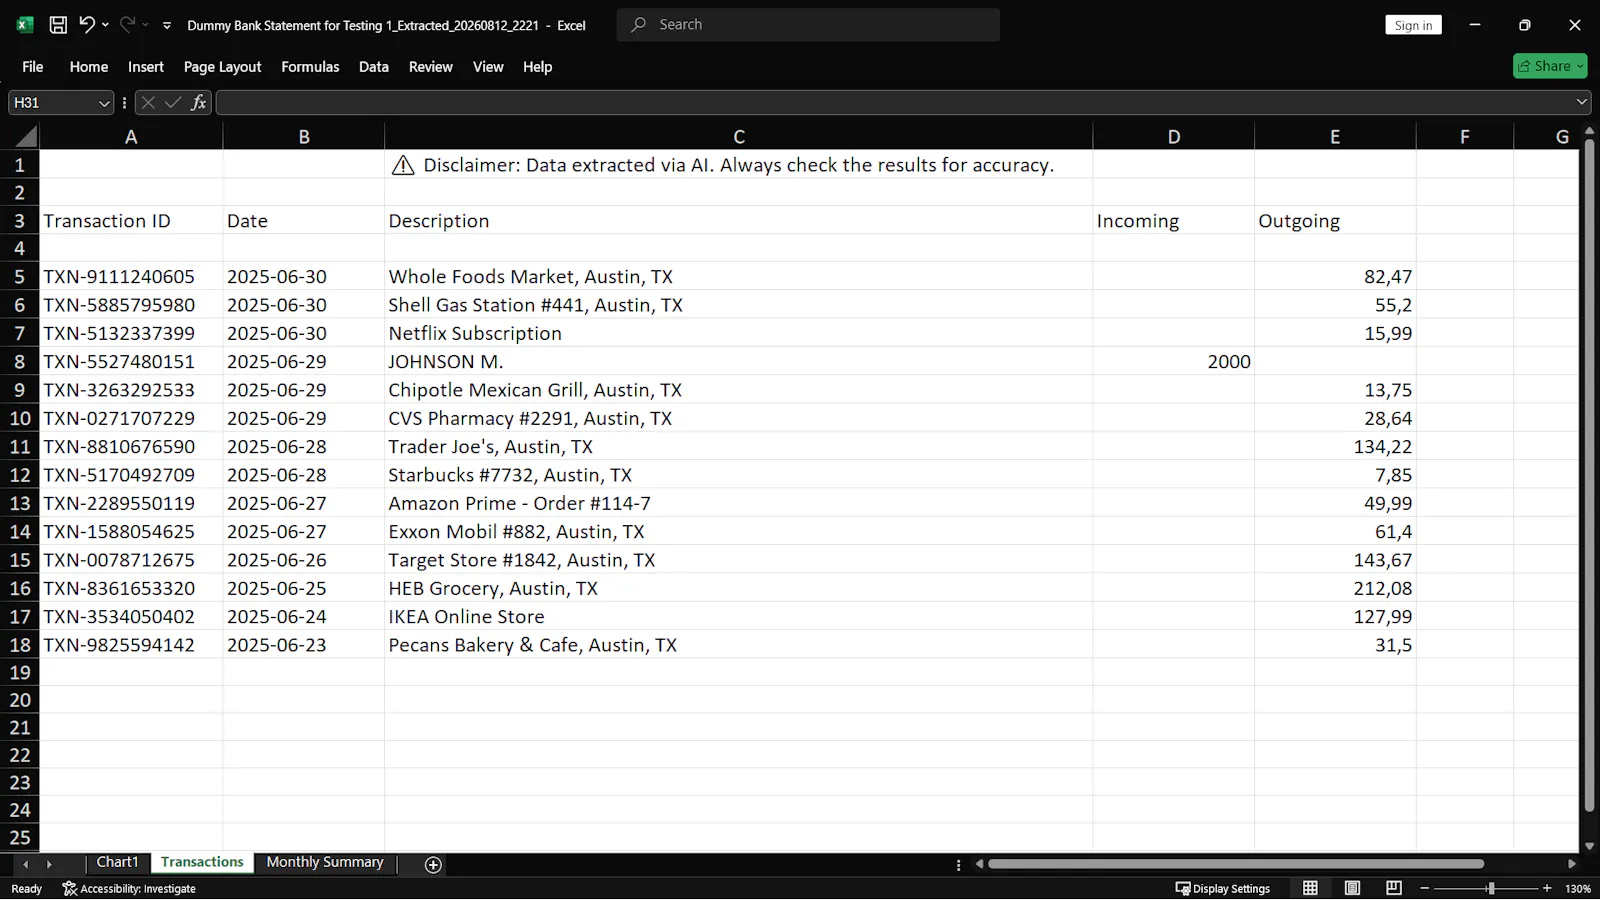Click the tab bar split handle dots

958,865
